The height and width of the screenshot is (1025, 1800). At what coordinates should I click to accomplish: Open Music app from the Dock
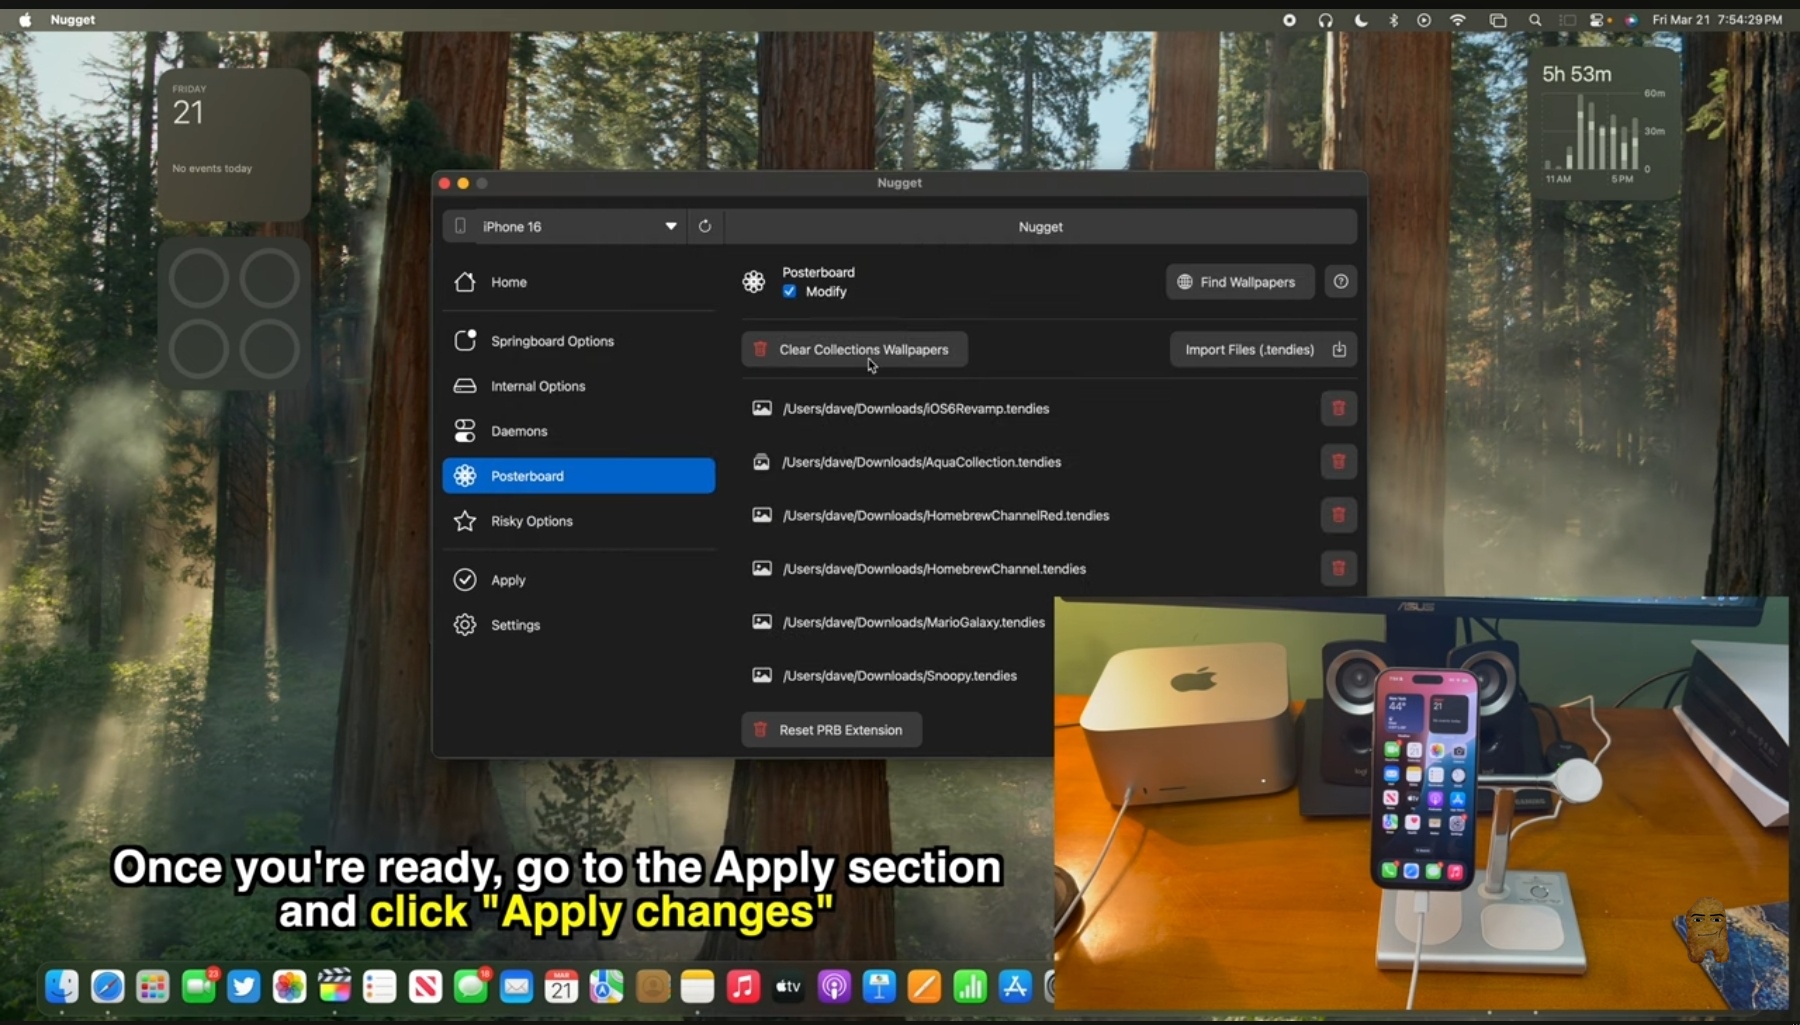coord(743,987)
